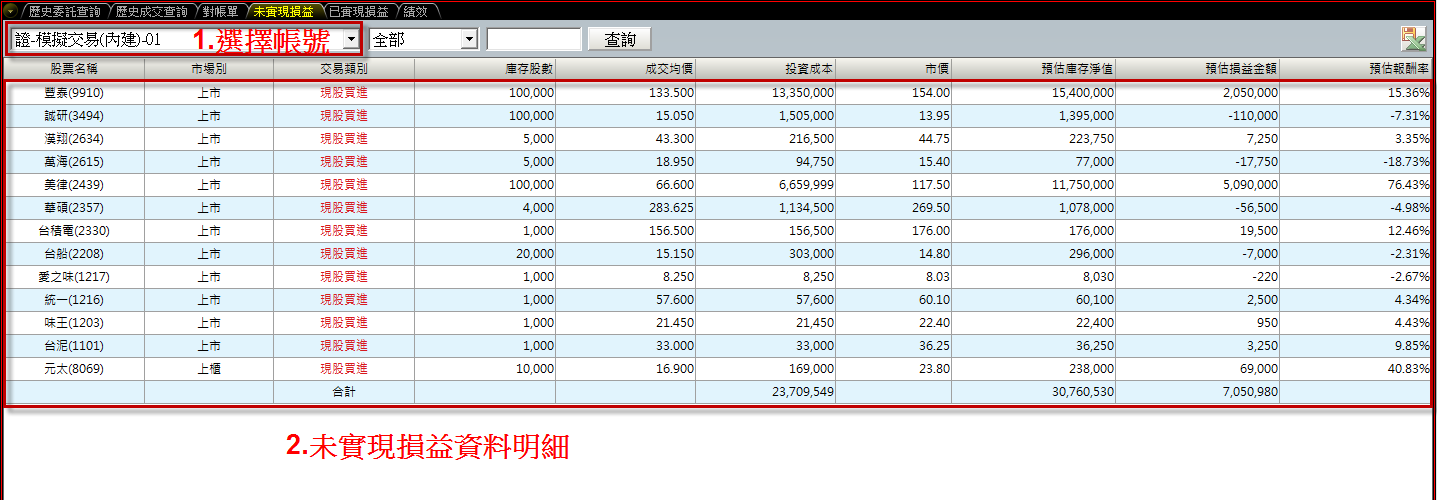Image resolution: width=1437 pixels, height=500 pixels.
Task: Open the account selection dropdown
Action: (x=350, y=40)
